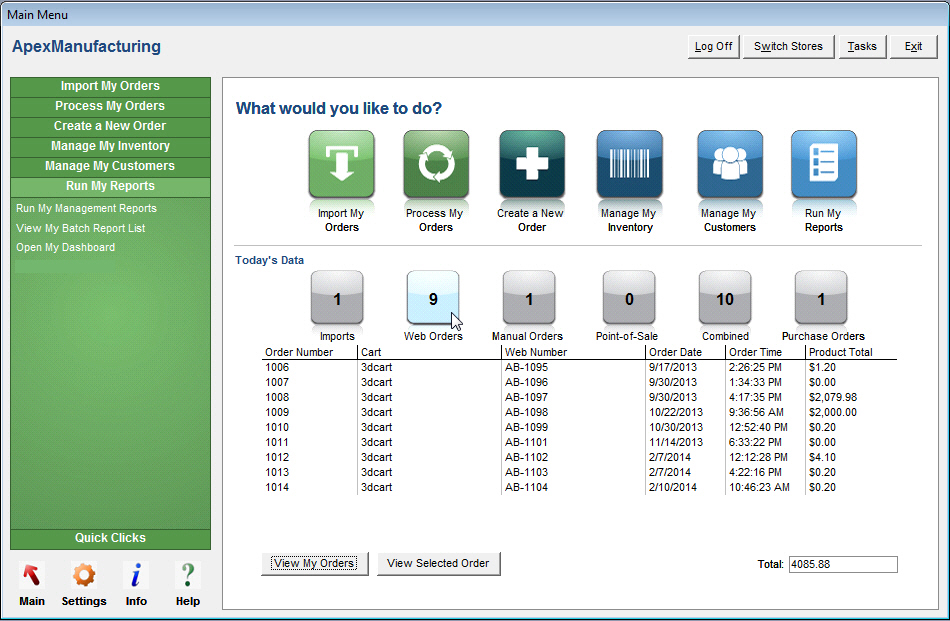Select the Create a New Order icon
This screenshot has height=621, width=950.
531,165
